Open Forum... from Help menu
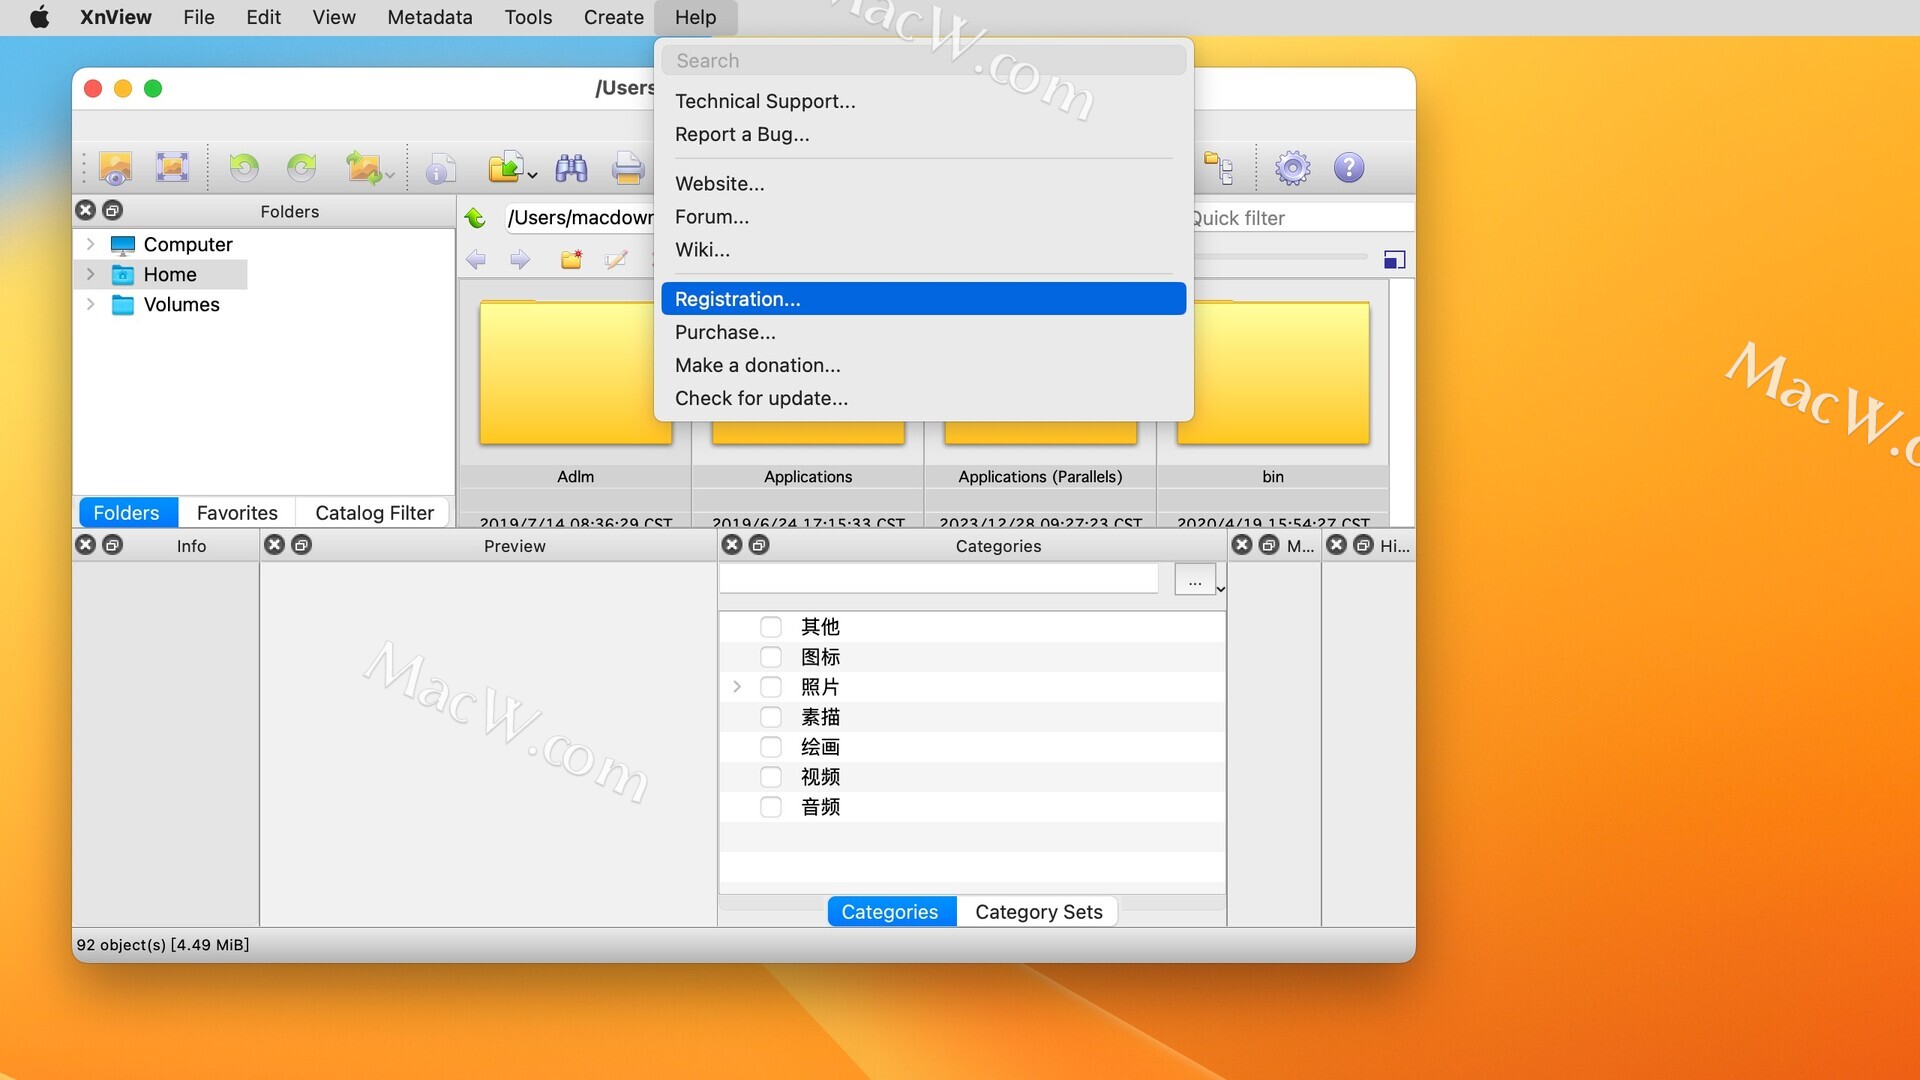1920x1080 pixels. pyautogui.click(x=923, y=217)
